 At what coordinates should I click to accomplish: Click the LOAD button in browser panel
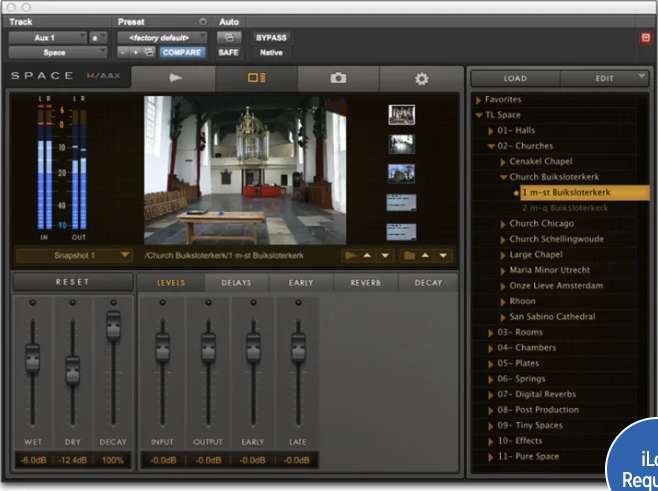point(515,78)
